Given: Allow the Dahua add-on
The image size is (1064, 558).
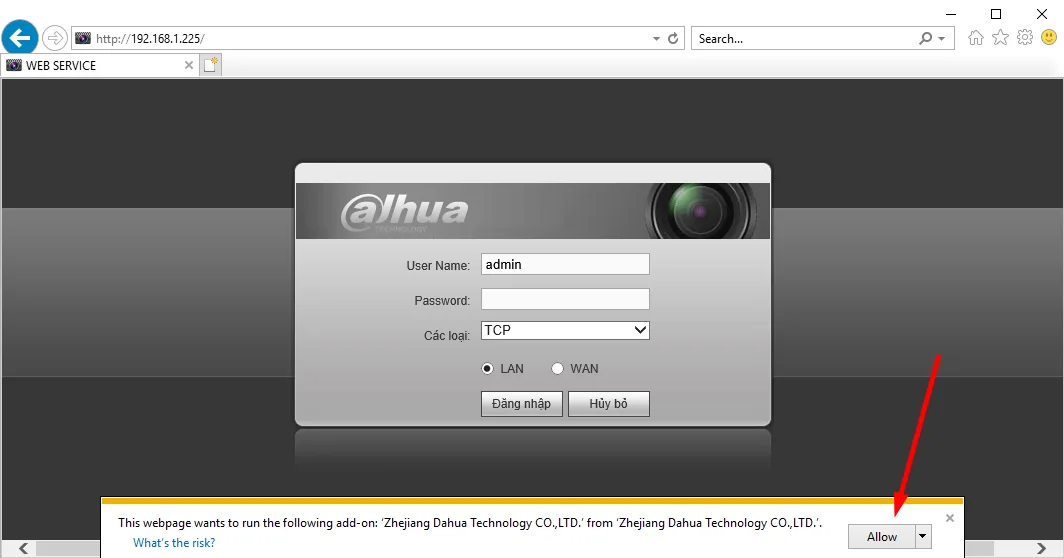Looking at the screenshot, I should click(881, 536).
